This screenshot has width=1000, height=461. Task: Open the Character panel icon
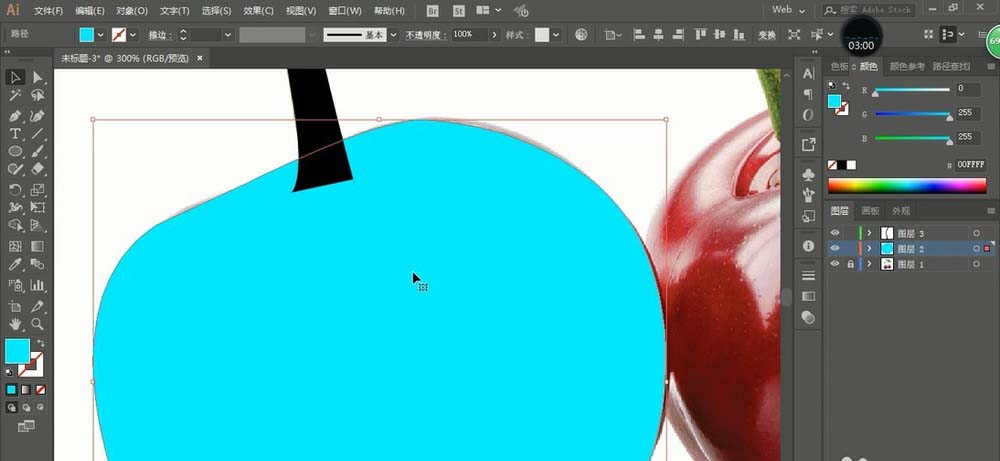808,74
